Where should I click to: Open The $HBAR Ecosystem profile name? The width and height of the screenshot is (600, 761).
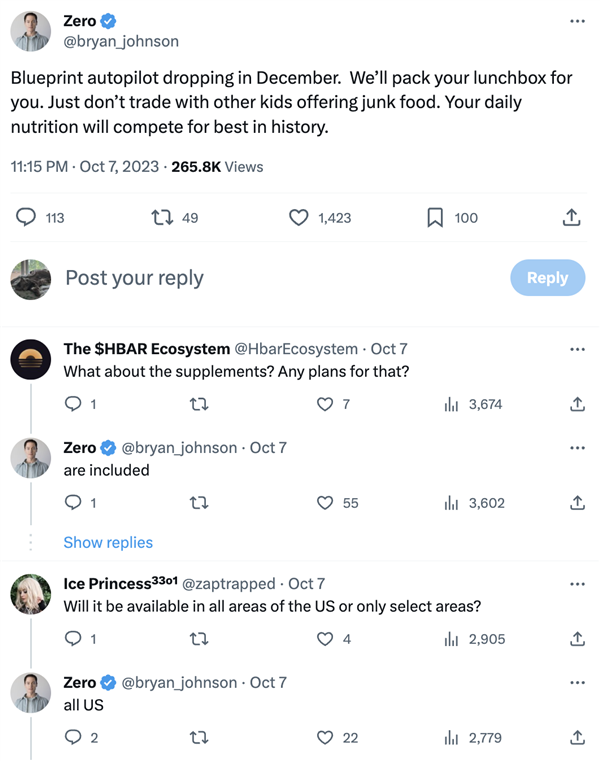pos(146,349)
